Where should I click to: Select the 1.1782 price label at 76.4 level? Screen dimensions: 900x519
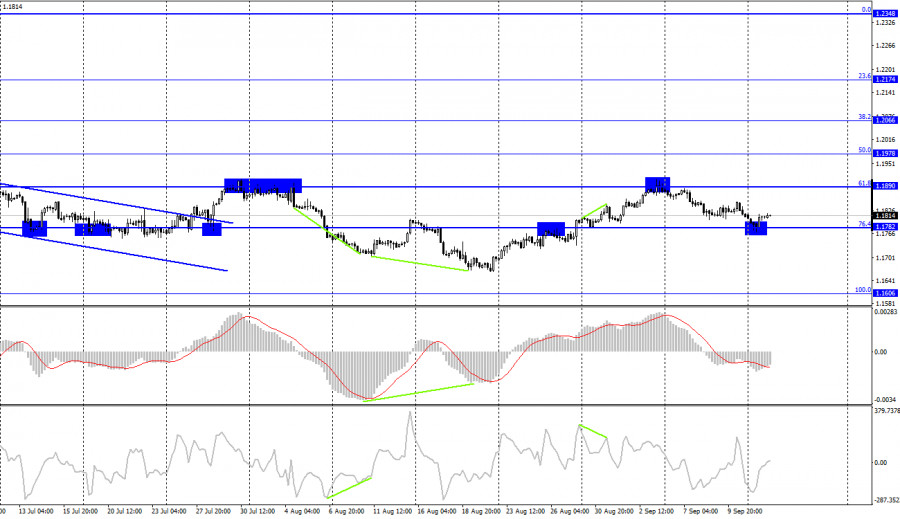tap(885, 227)
